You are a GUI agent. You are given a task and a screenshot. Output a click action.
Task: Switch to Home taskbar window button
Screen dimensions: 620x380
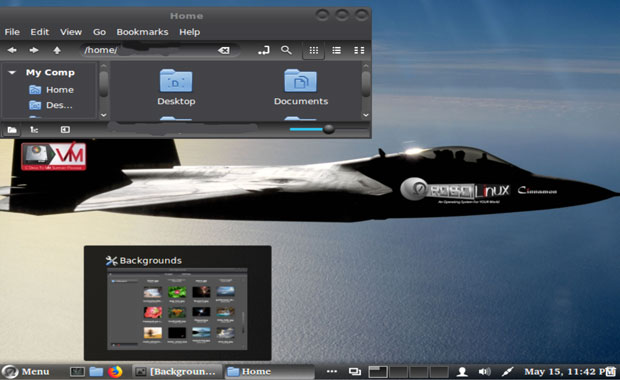269,372
